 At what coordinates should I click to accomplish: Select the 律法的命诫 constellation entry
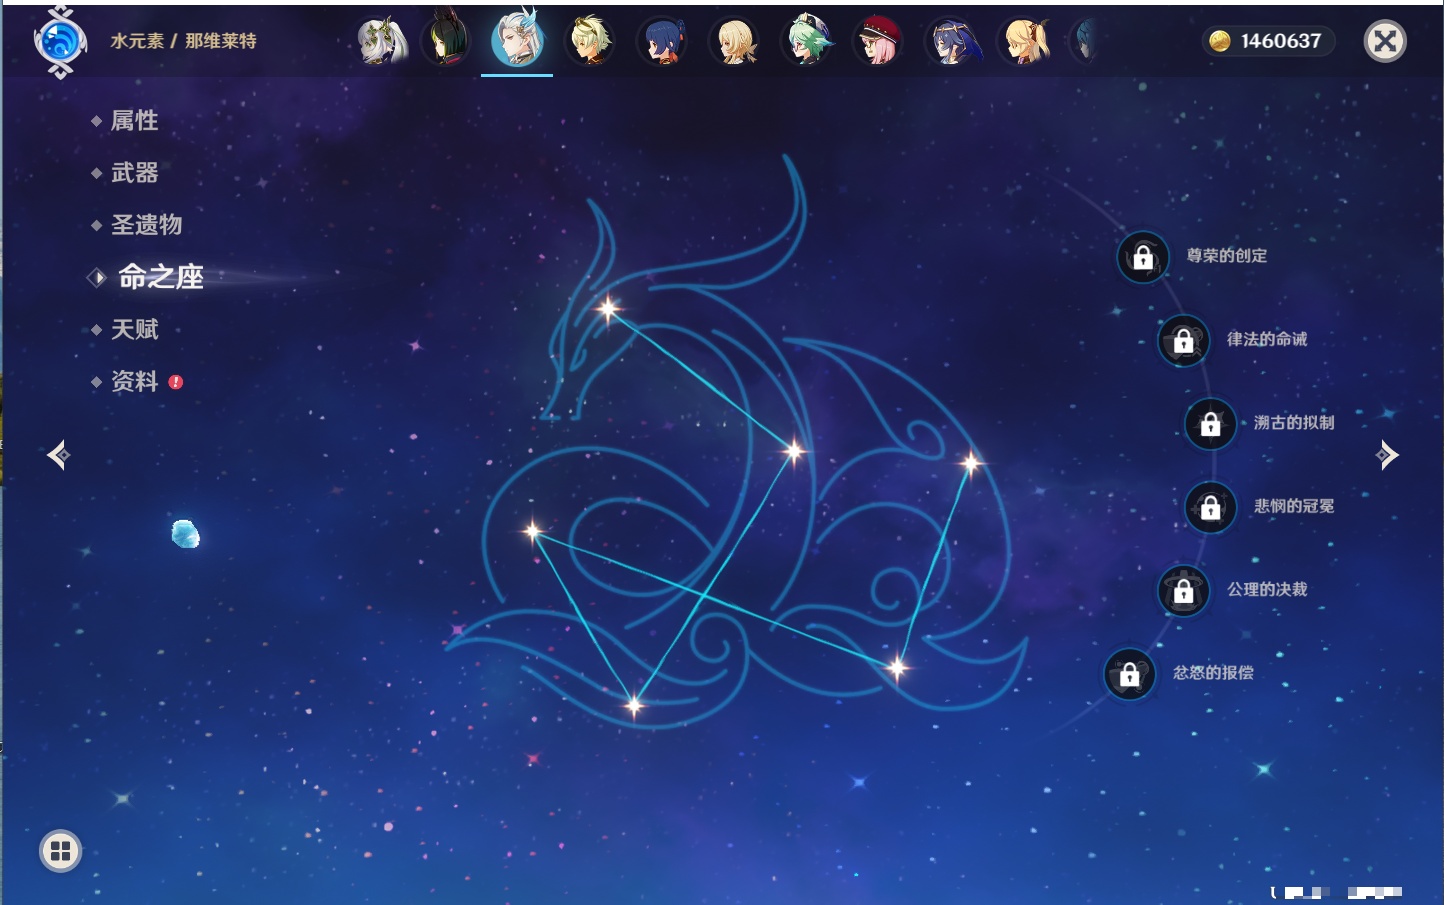[x=1266, y=340]
